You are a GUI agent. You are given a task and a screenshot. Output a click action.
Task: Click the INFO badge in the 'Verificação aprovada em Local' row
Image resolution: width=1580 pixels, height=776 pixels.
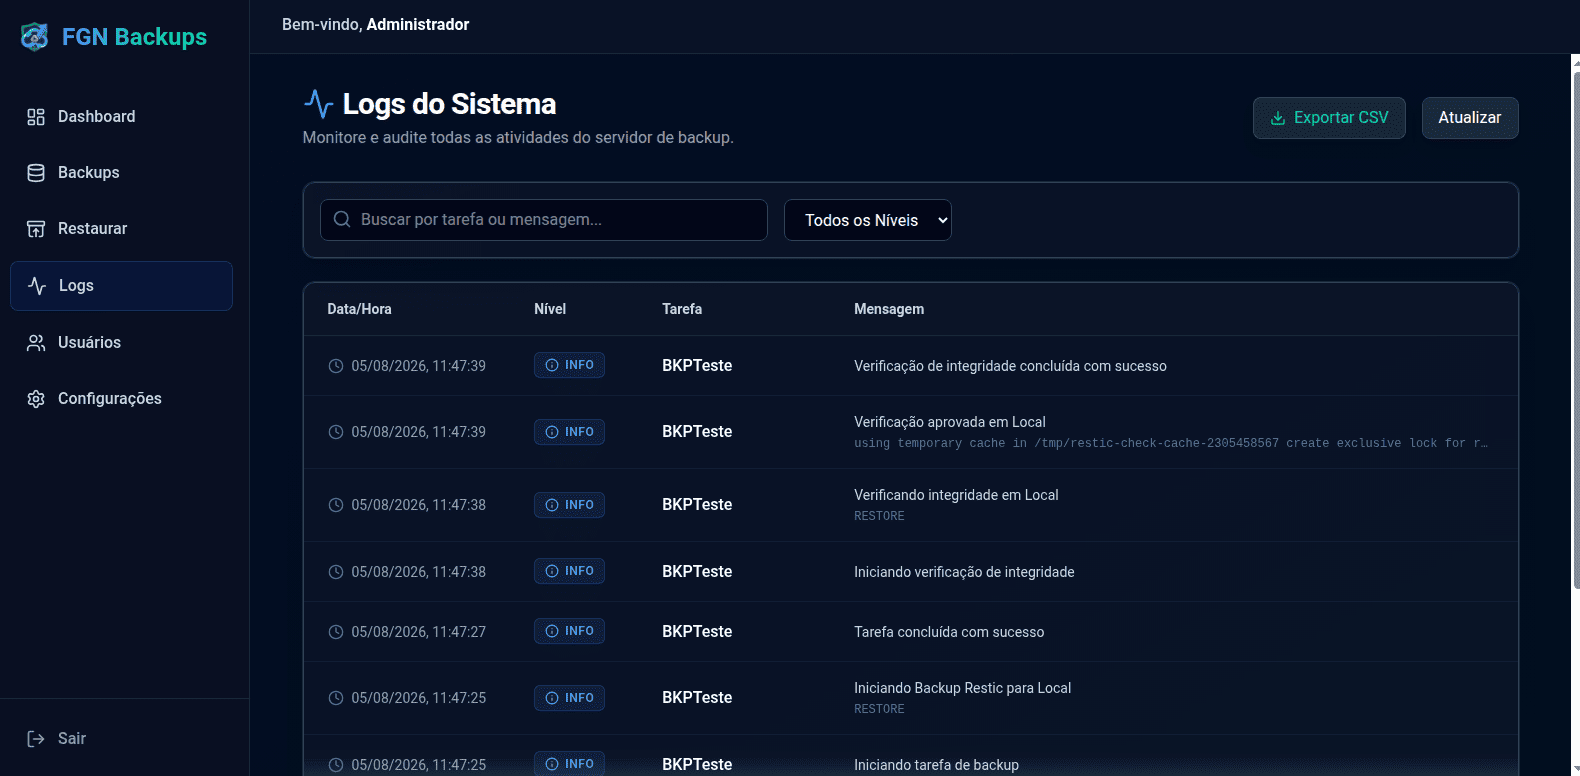click(x=569, y=432)
